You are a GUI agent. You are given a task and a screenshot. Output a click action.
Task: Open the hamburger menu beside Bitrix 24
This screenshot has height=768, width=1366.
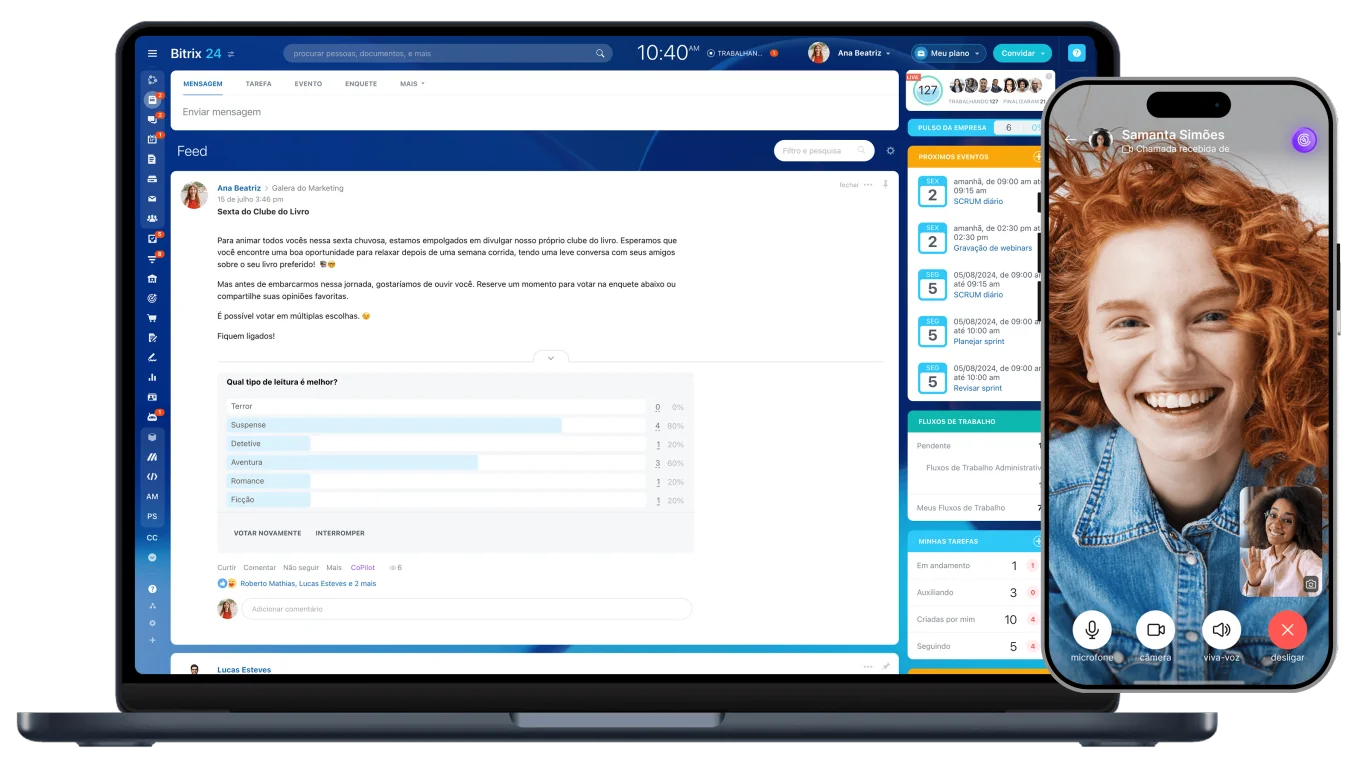[152, 53]
